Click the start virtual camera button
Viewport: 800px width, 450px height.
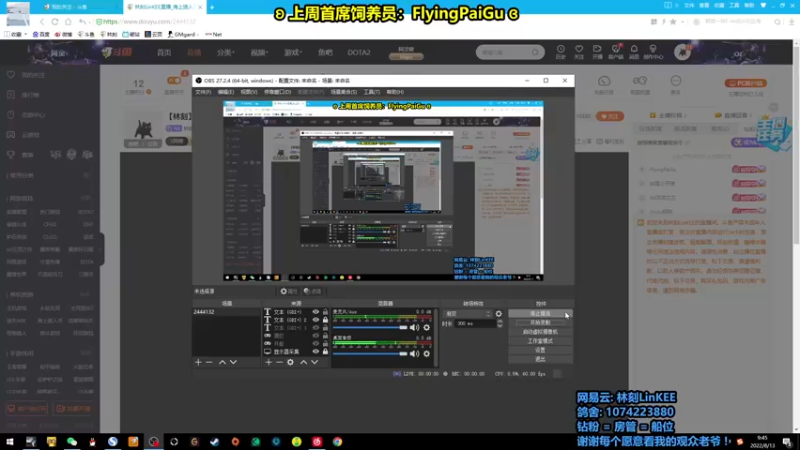click(x=540, y=332)
